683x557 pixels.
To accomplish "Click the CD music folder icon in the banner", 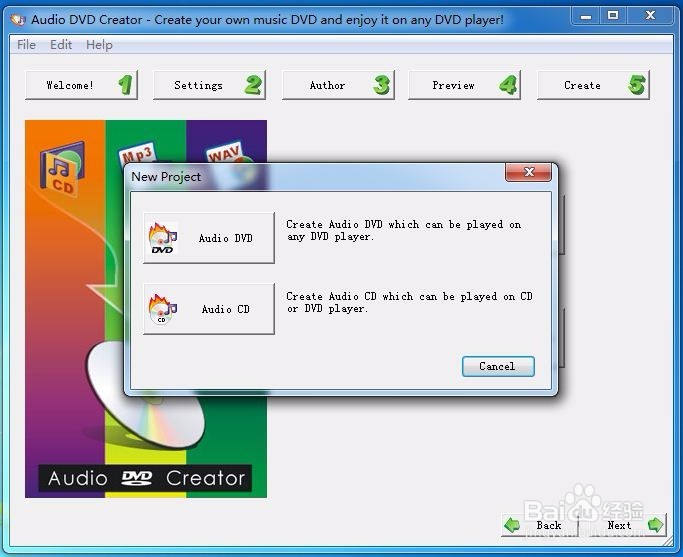I will tap(62, 168).
